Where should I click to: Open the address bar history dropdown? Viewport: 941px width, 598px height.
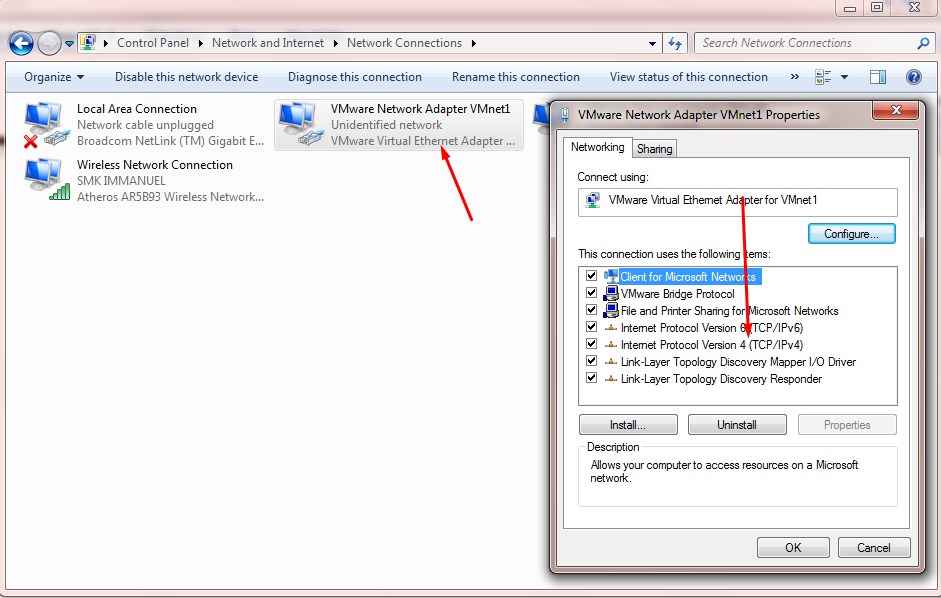pos(652,43)
